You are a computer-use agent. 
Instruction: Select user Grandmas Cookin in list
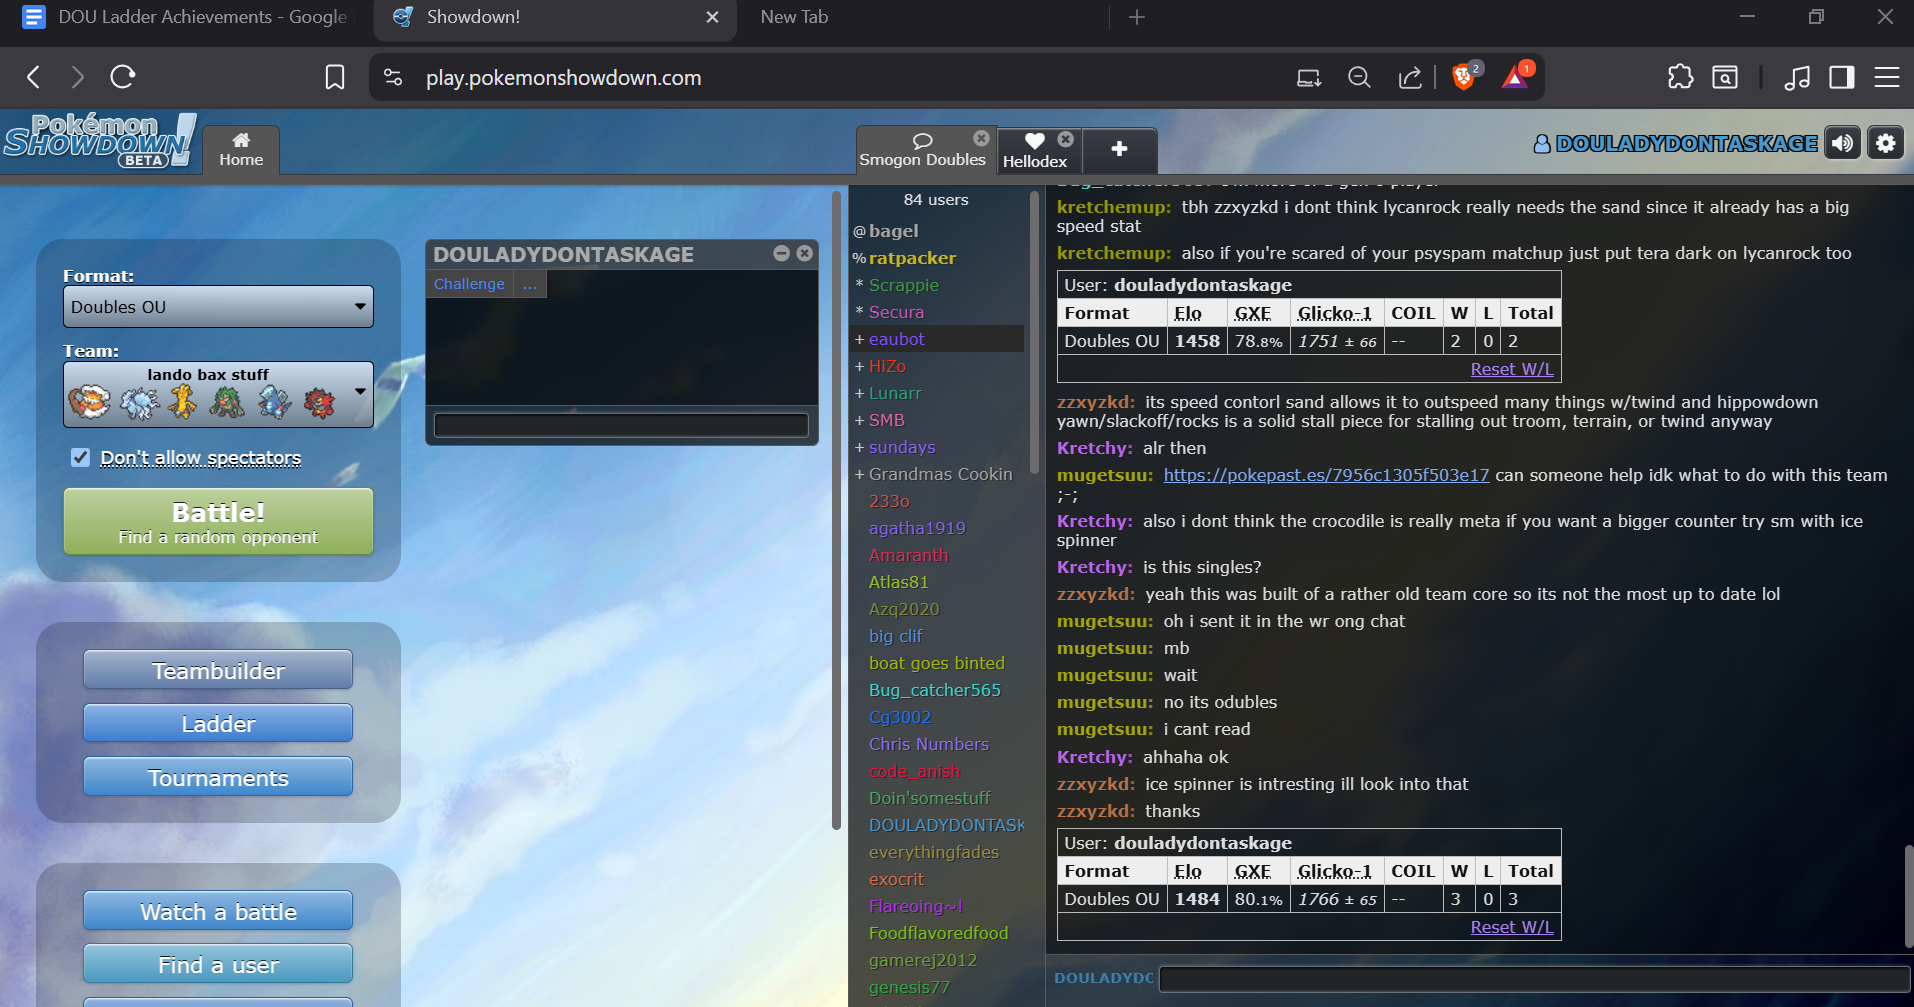937,474
